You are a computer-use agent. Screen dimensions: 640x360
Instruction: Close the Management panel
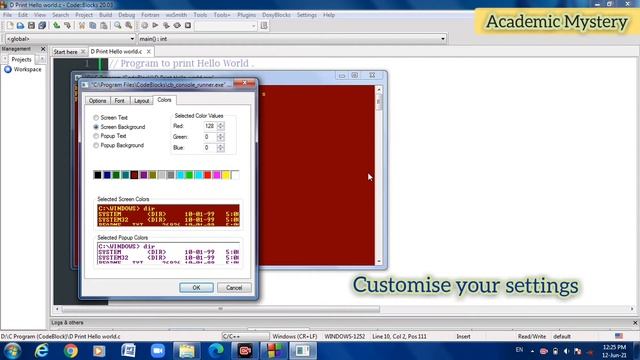point(43,49)
